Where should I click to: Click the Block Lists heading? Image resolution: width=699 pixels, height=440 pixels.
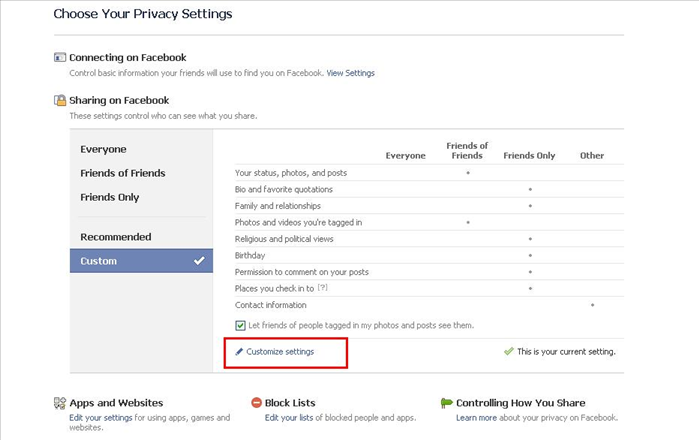[x=290, y=403]
